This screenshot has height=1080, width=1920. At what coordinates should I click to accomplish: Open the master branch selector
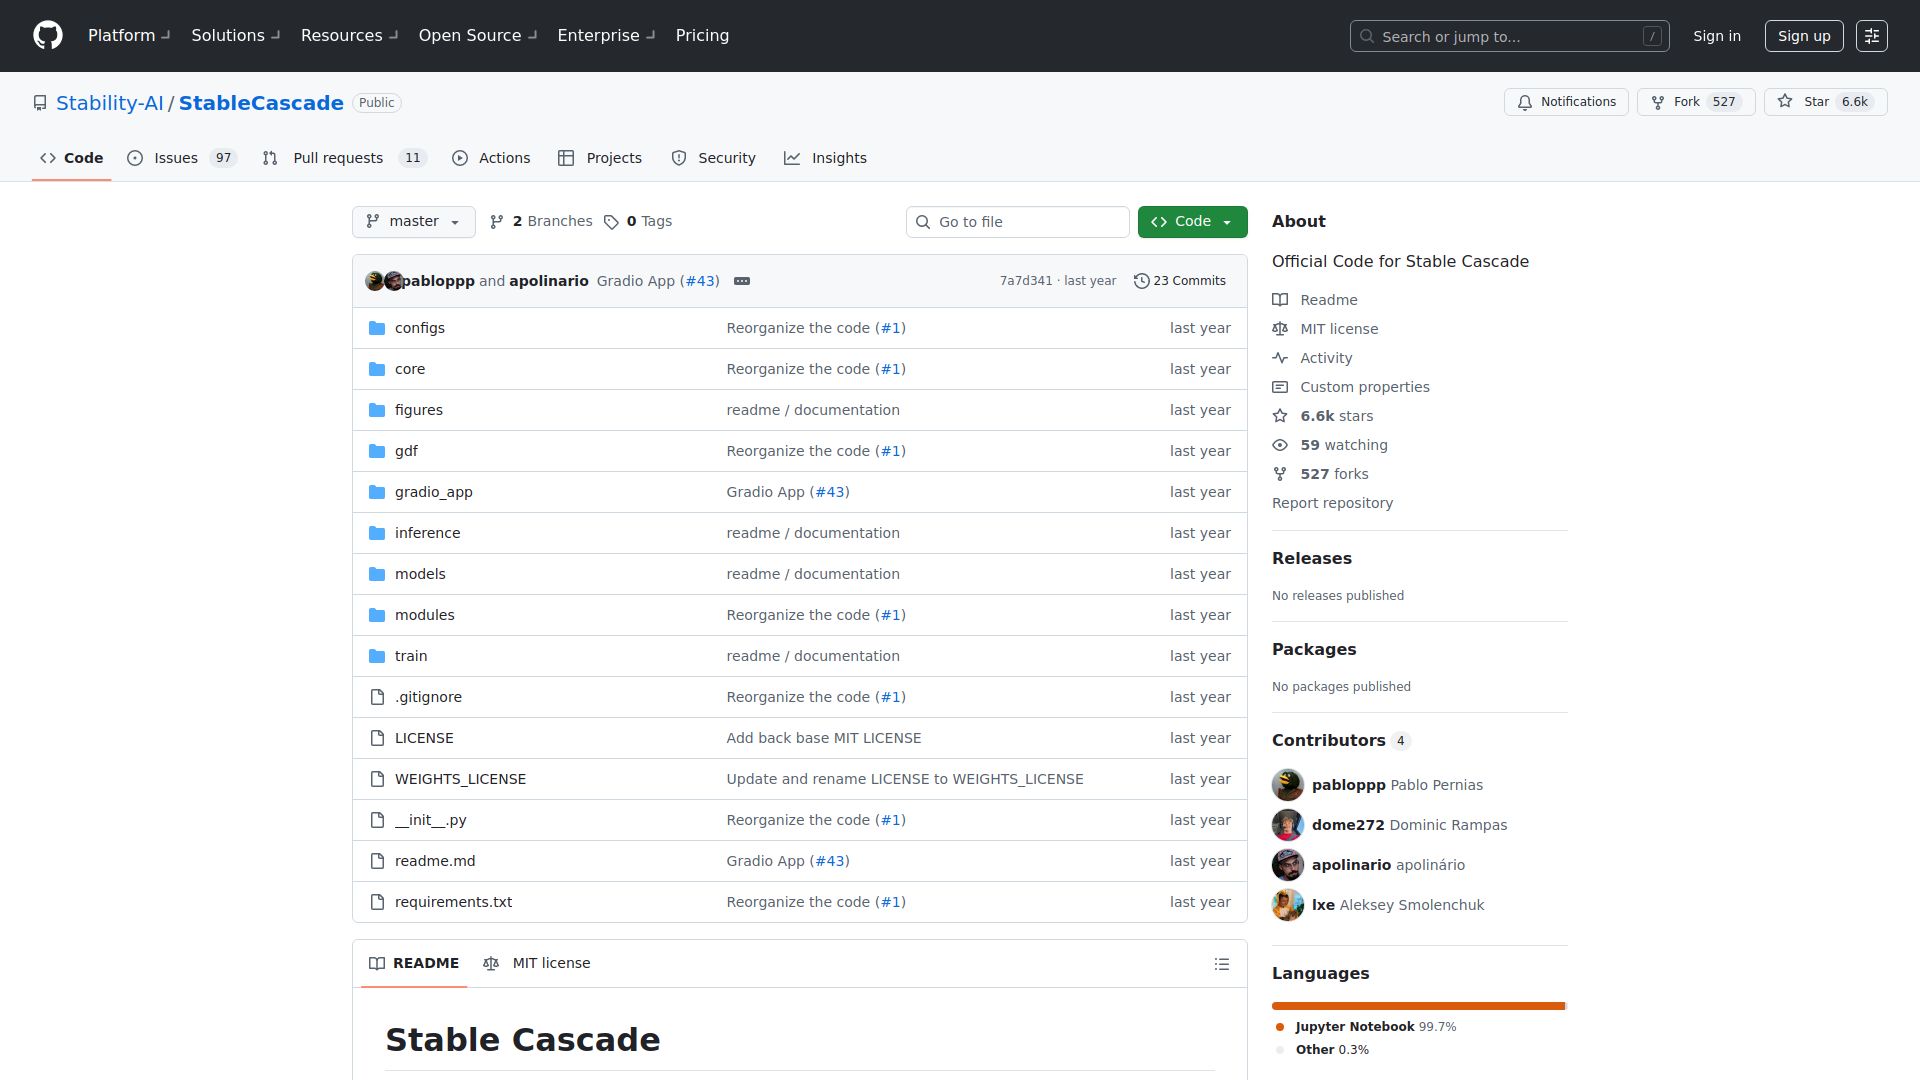pyautogui.click(x=413, y=221)
